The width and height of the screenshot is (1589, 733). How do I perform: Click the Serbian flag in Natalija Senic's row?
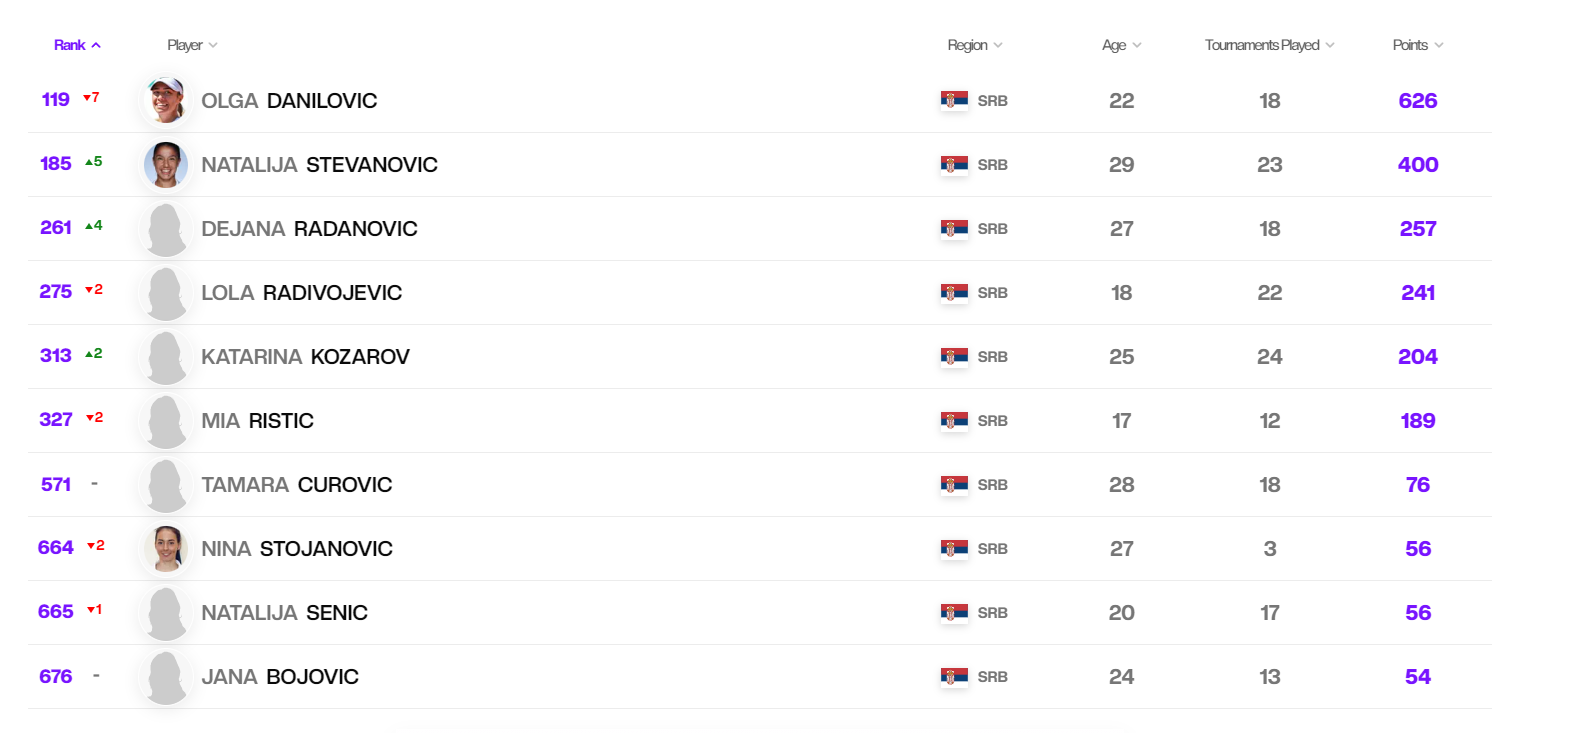coord(954,613)
